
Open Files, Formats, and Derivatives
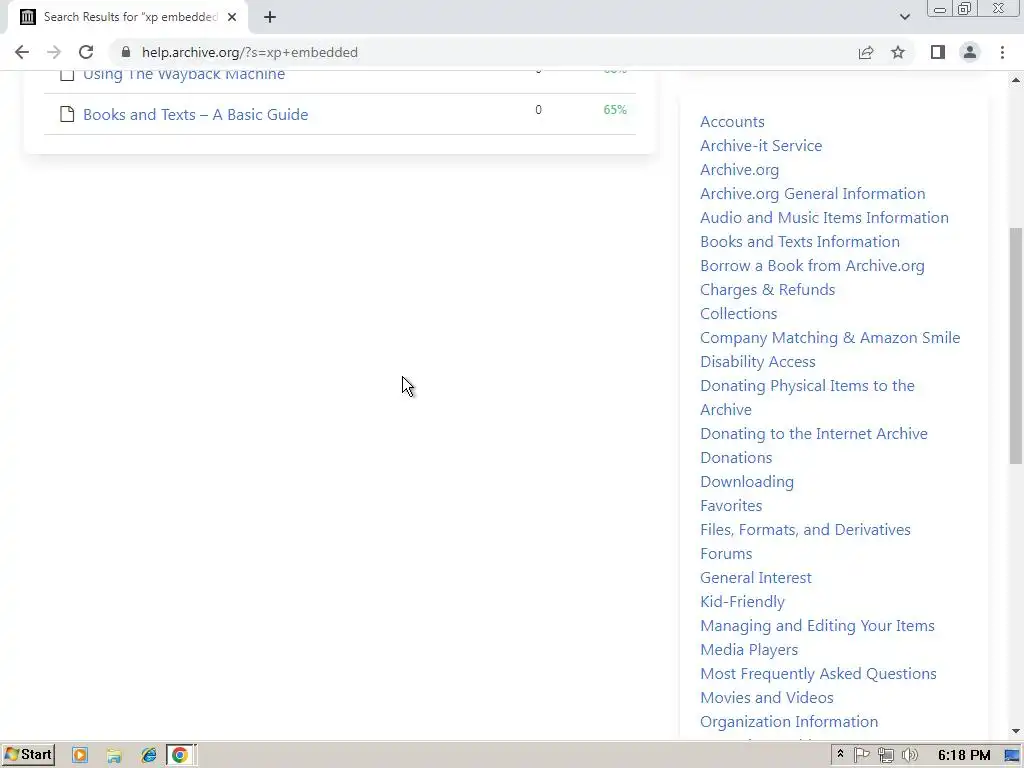[x=805, y=530]
